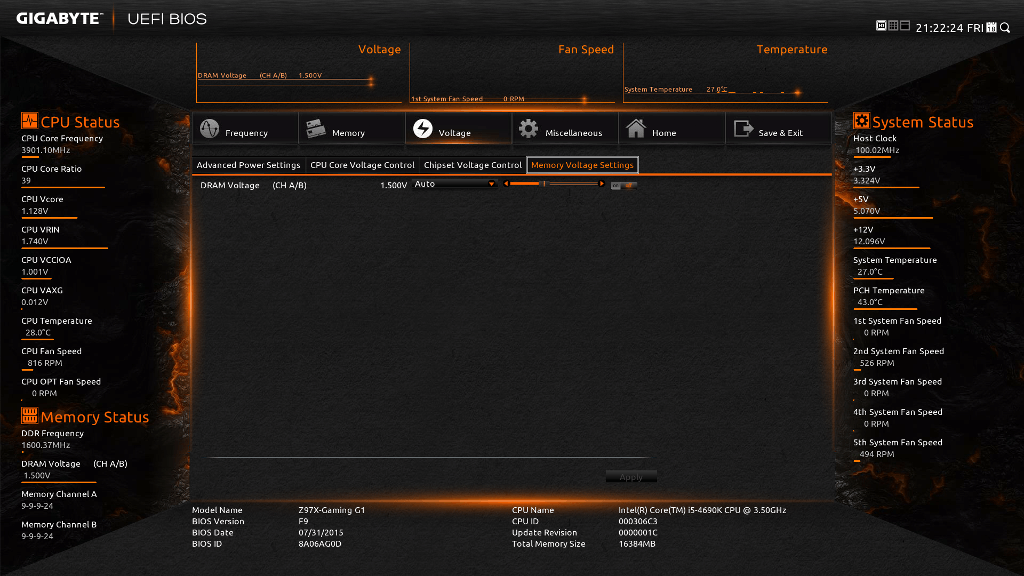This screenshot has width=1024, height=576.
Task: Click the DRAM Voltage slider handle
Action: [543, 184]
